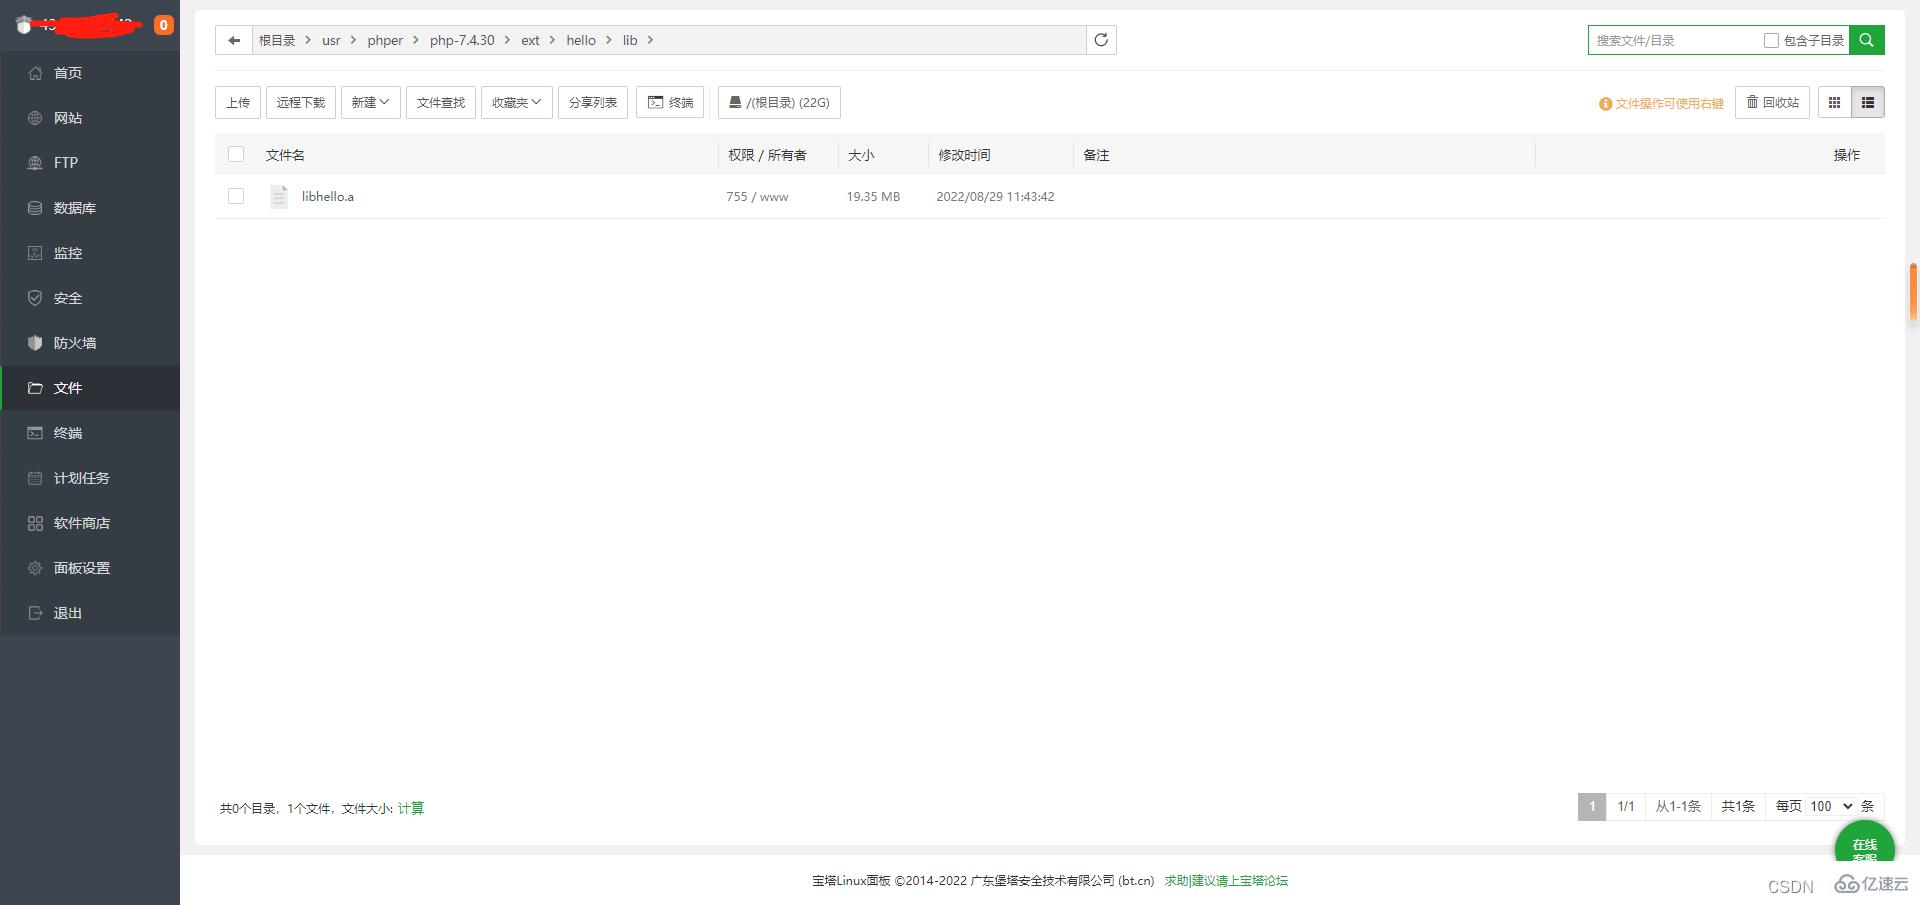Open the 宝塔论坛 help link
This screenshot has width=1920, height=905.
click(x=1226, y=881)
